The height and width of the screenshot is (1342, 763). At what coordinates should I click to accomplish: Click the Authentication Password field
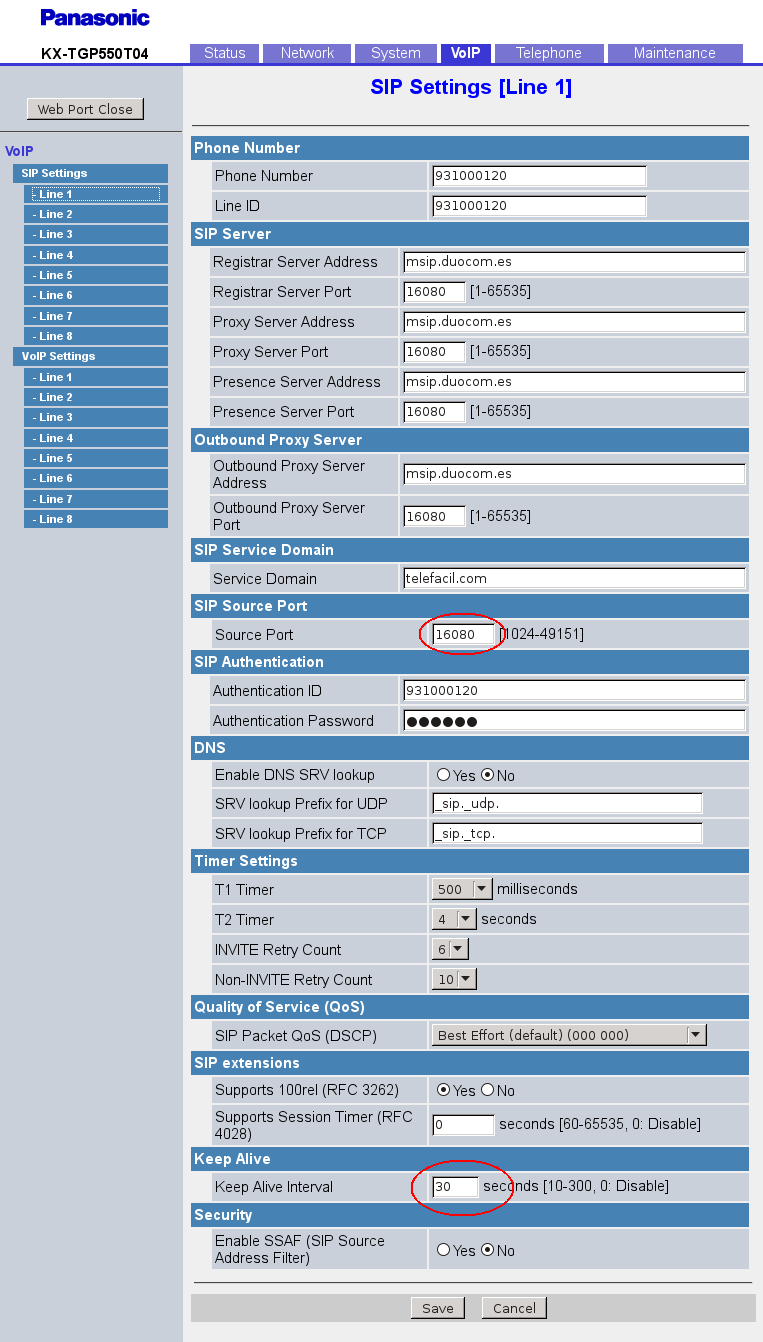click(573, 721)
